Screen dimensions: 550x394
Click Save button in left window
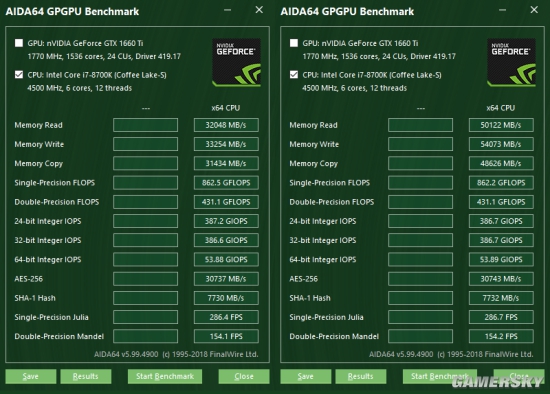click(x=31, y=376)
